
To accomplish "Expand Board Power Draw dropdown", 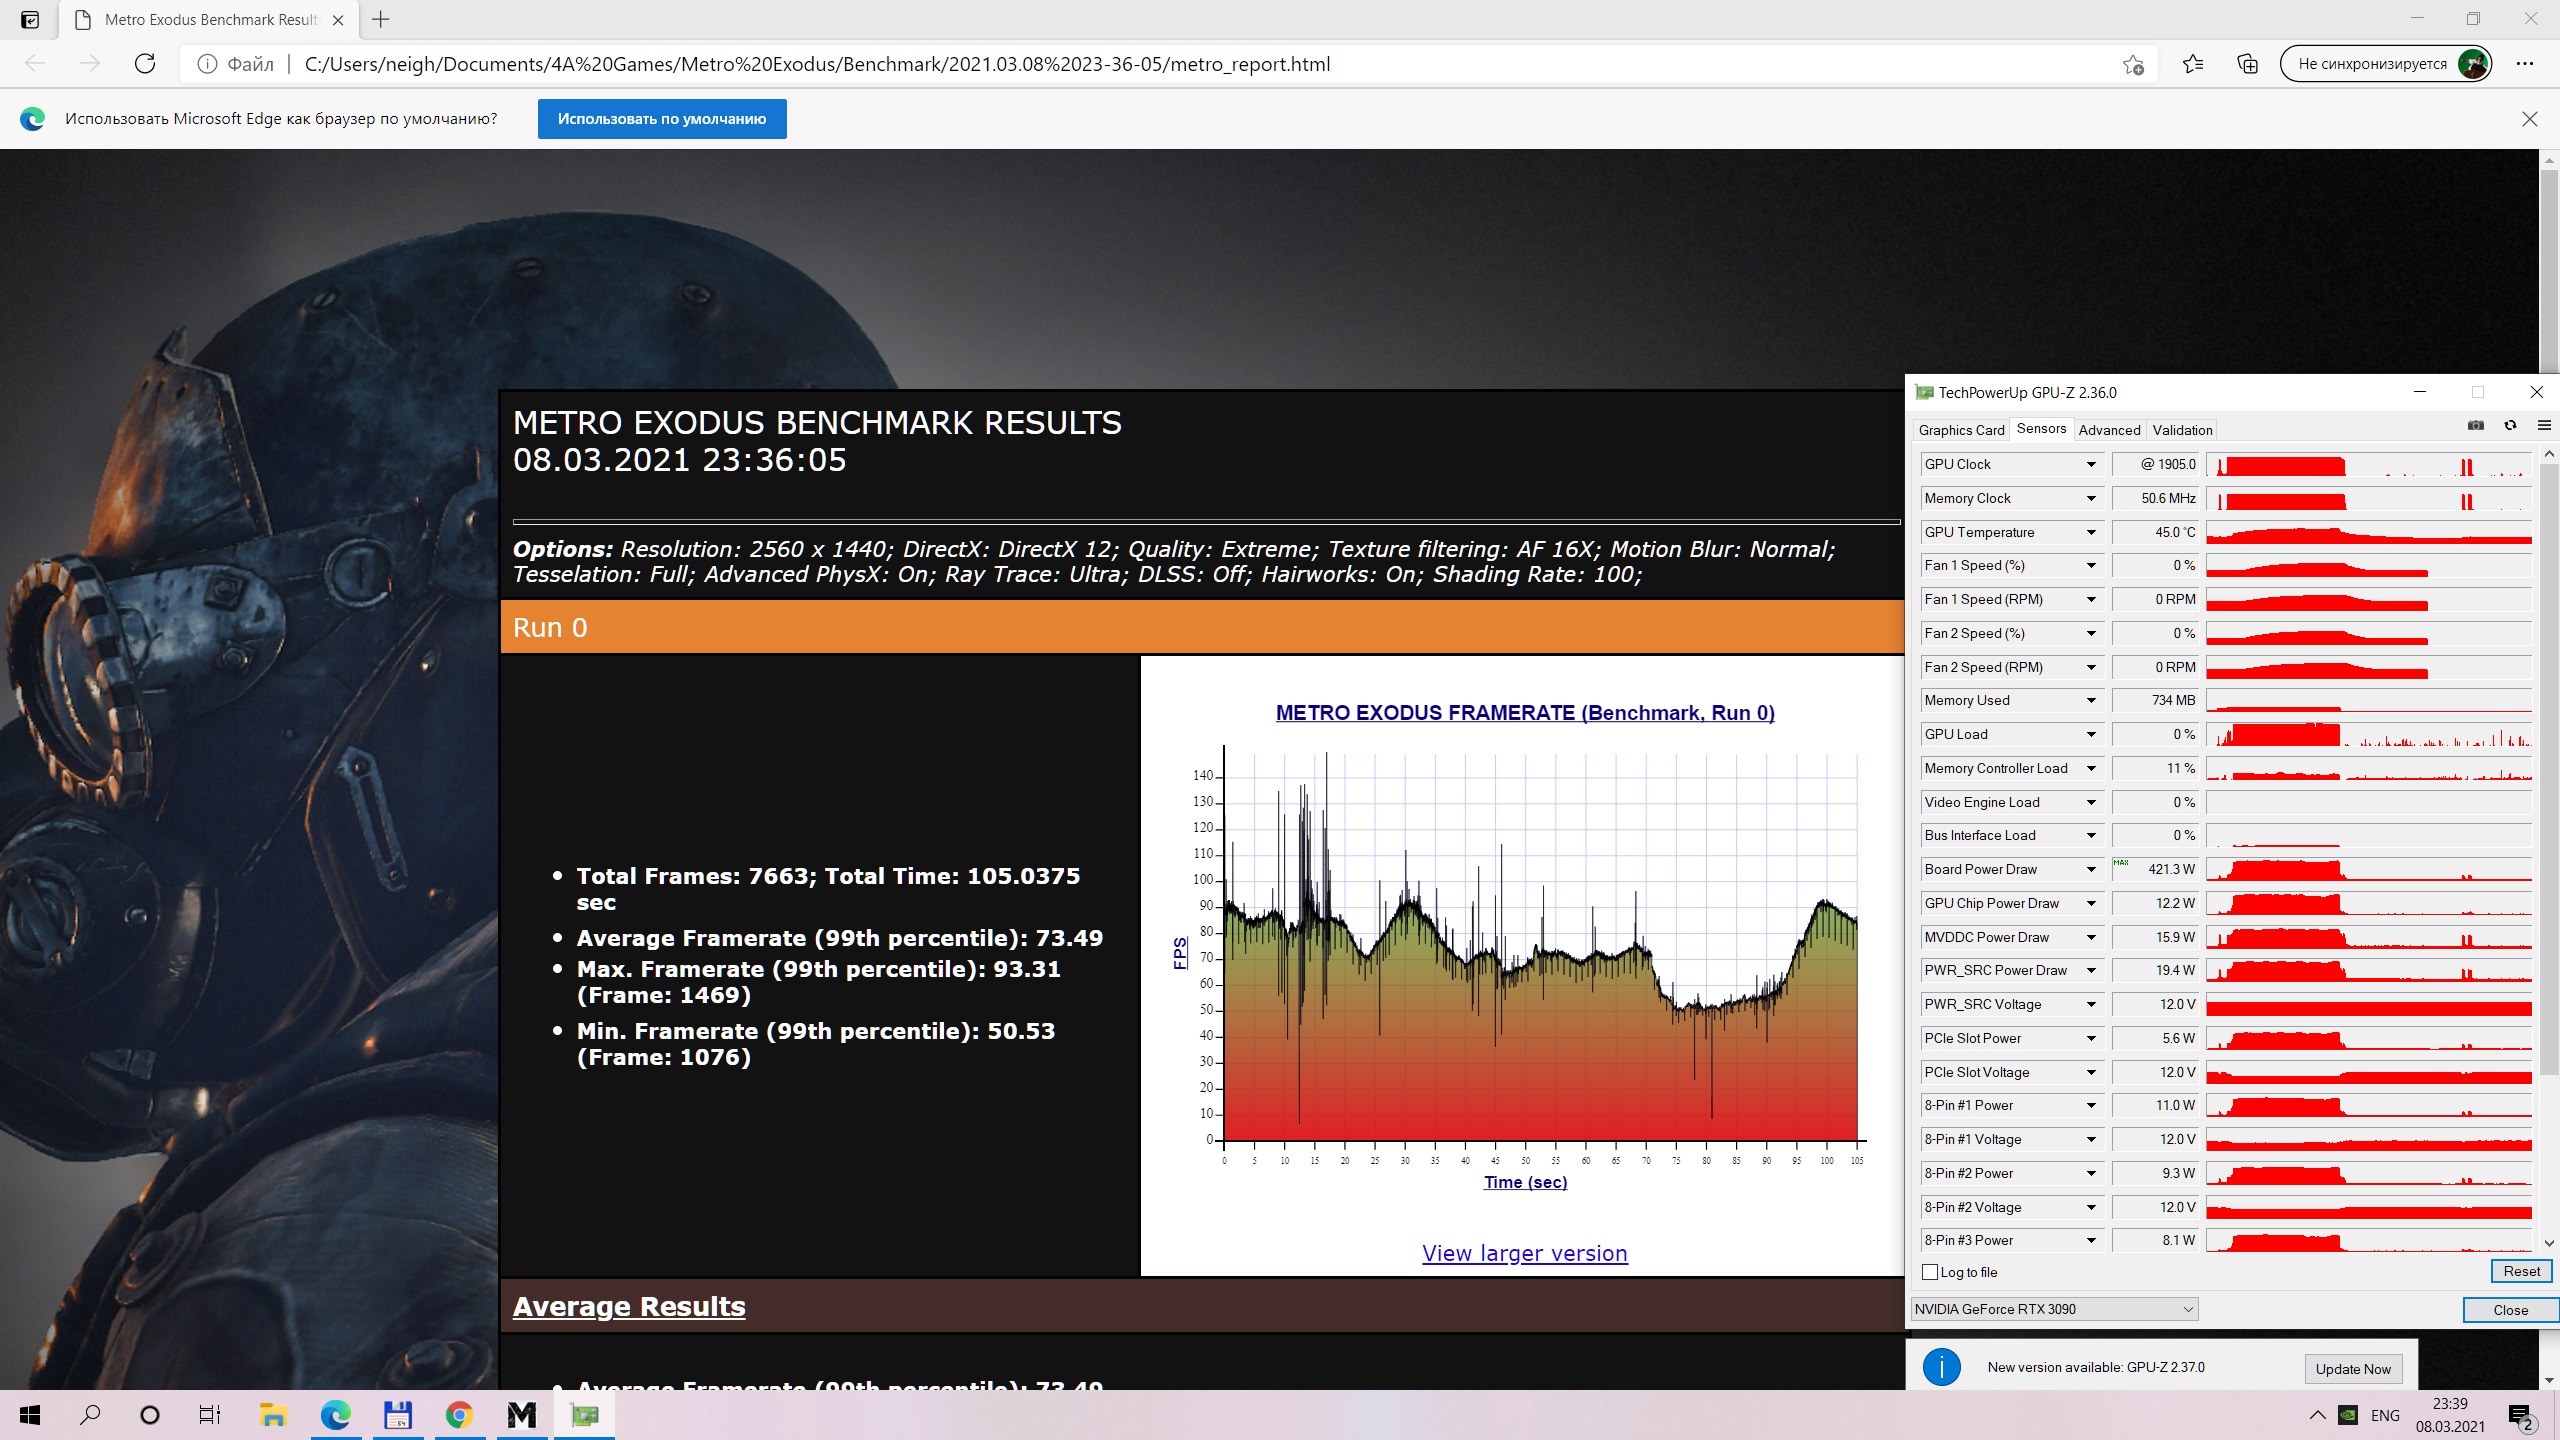I will coord(2090,869).
